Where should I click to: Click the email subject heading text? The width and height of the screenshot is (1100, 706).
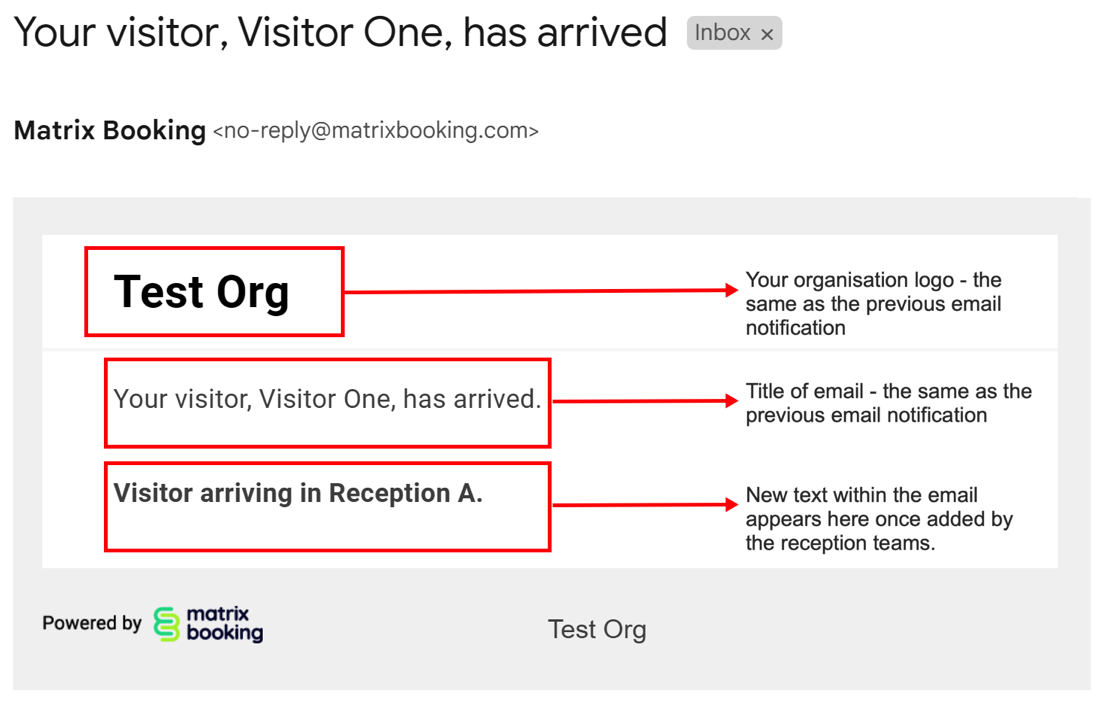[340, 33]
